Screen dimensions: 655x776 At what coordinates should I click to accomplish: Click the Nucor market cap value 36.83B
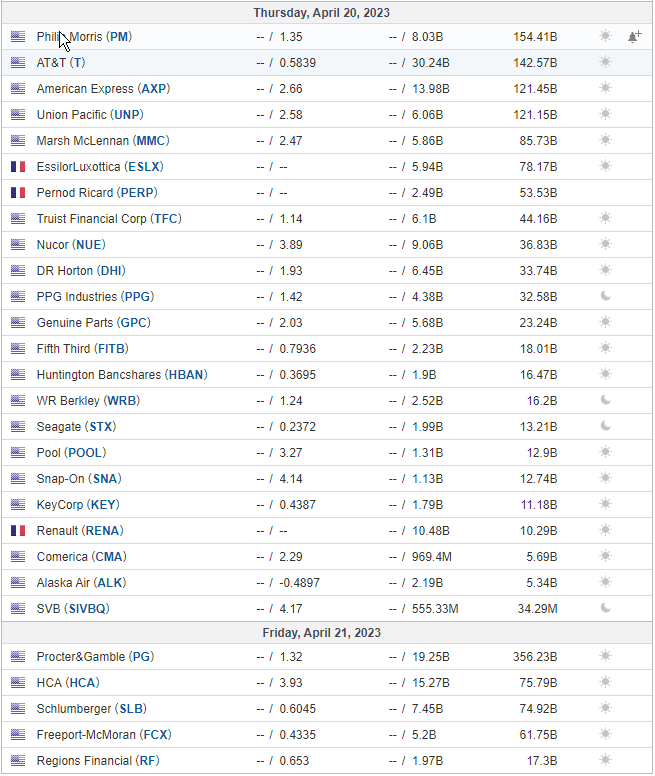[538, 245]
